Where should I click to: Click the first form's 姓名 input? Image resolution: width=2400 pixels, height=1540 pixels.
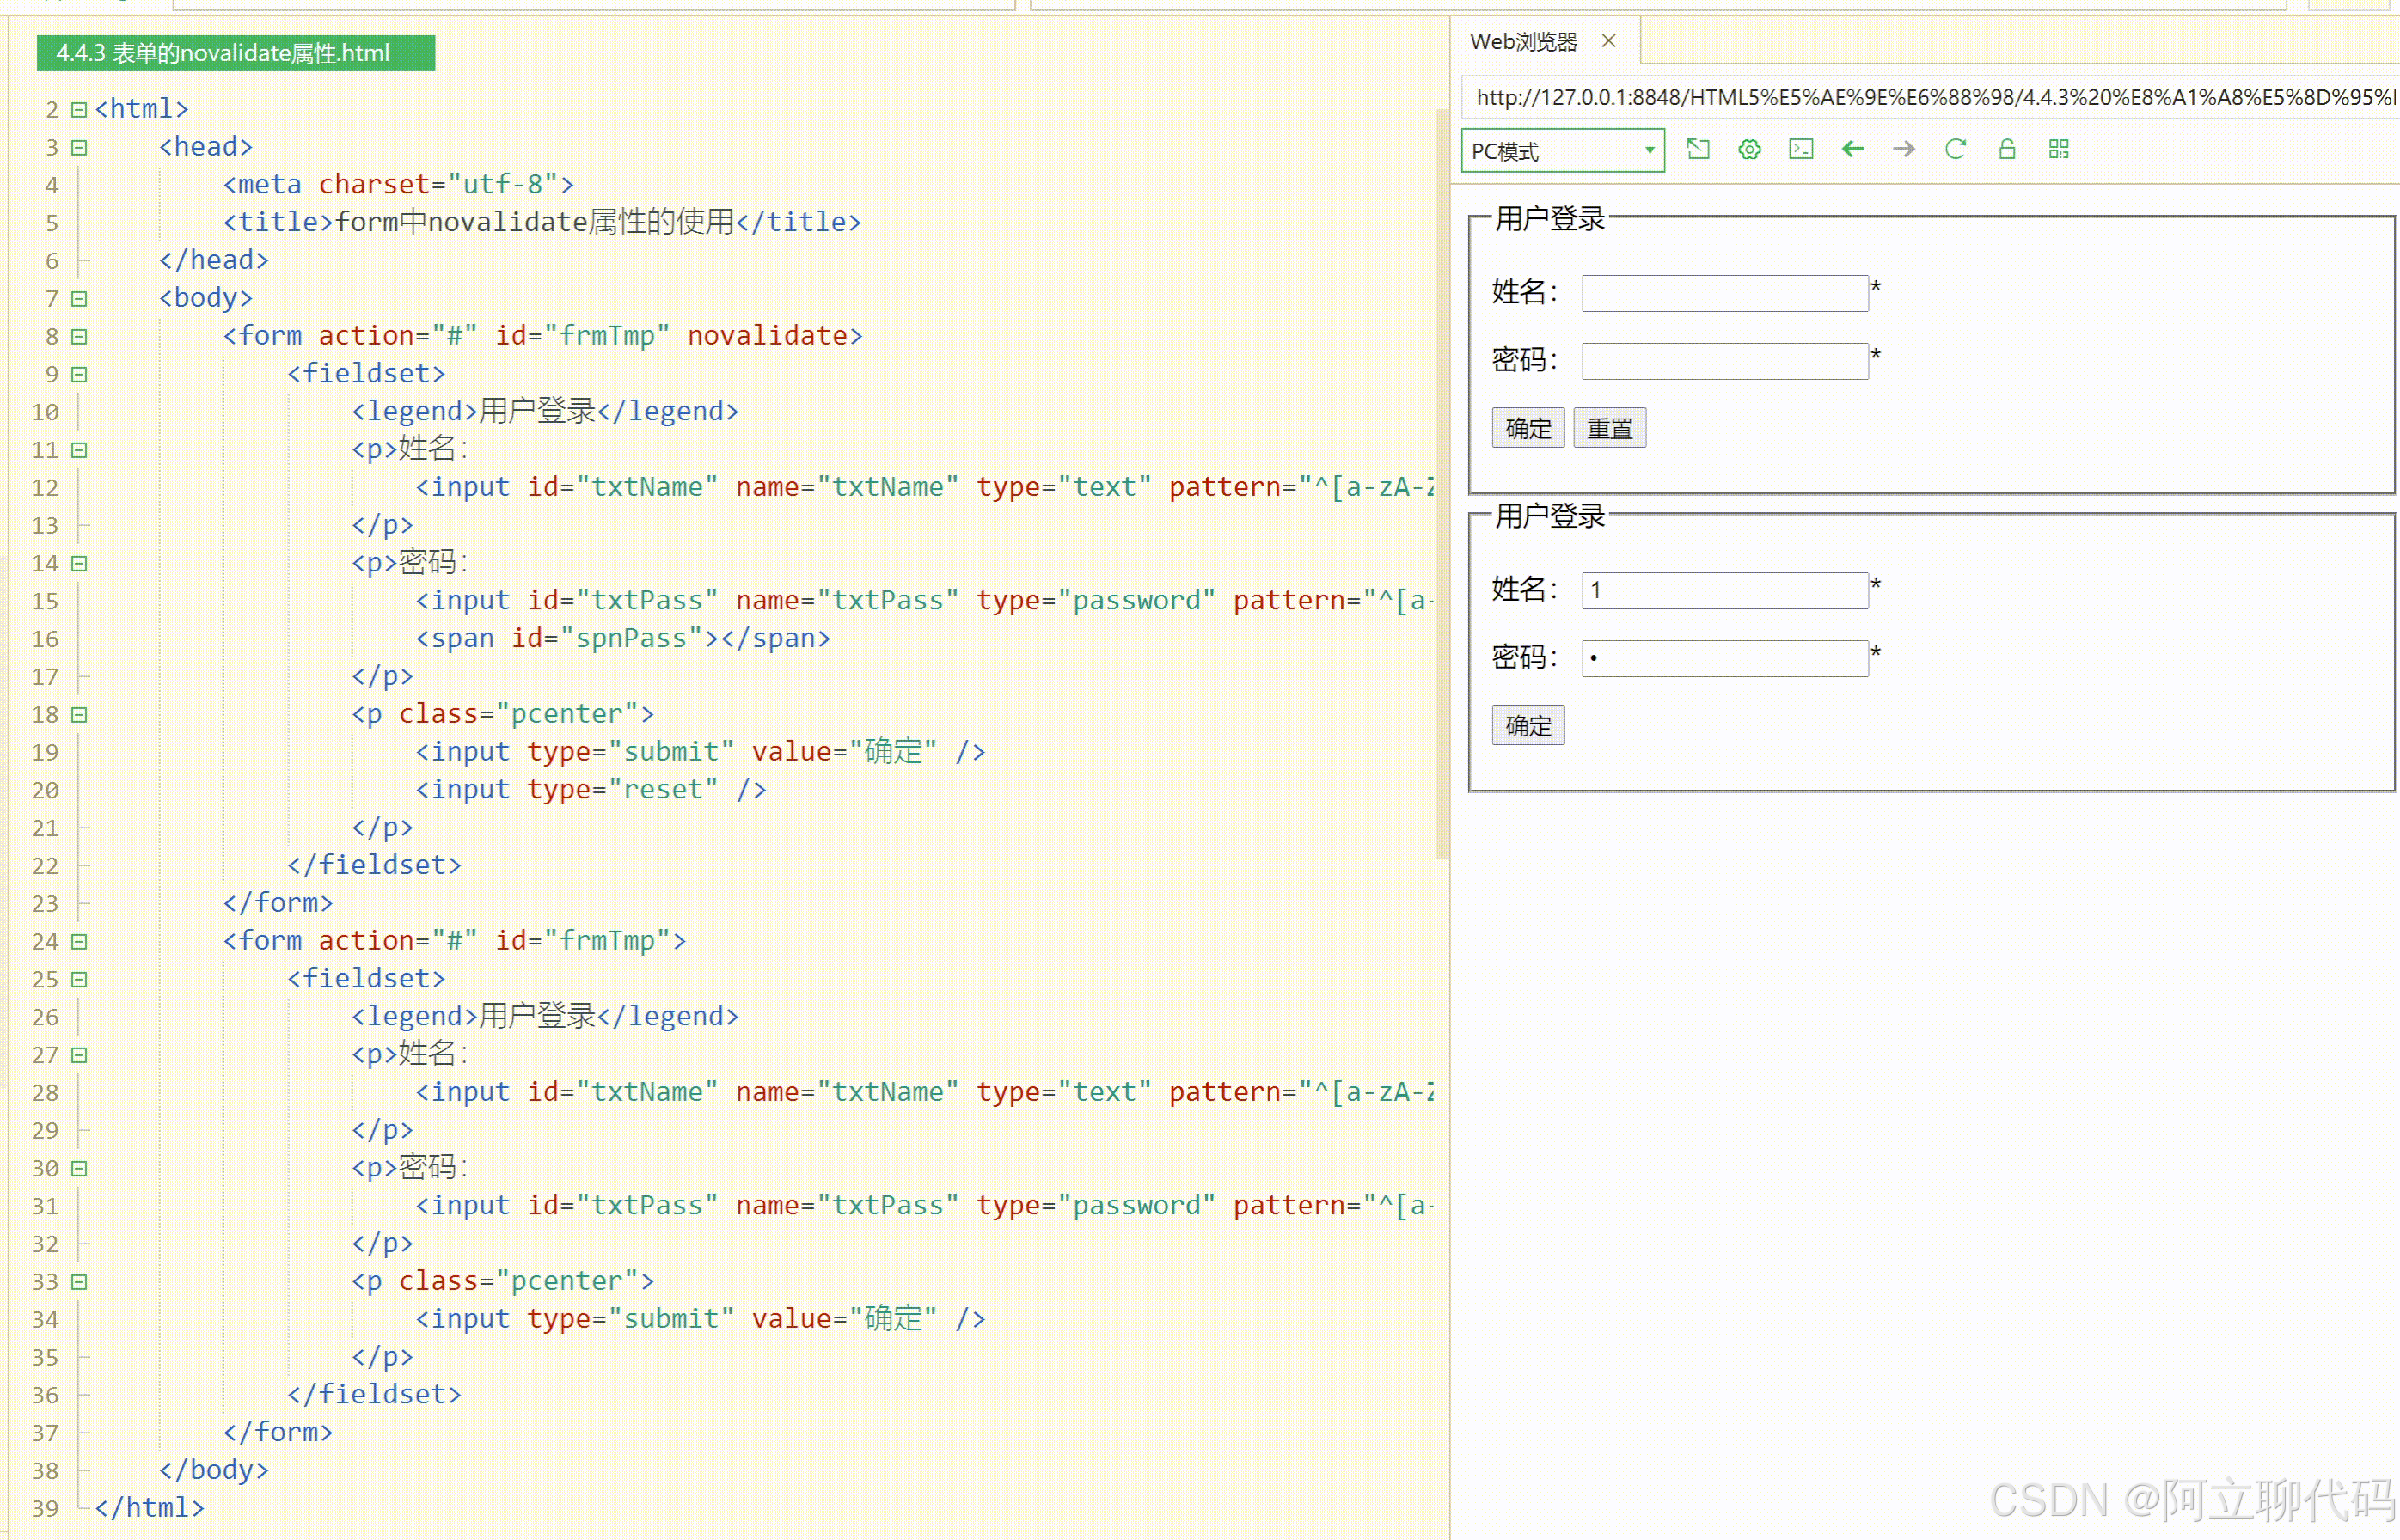(x=1724, y=293)
